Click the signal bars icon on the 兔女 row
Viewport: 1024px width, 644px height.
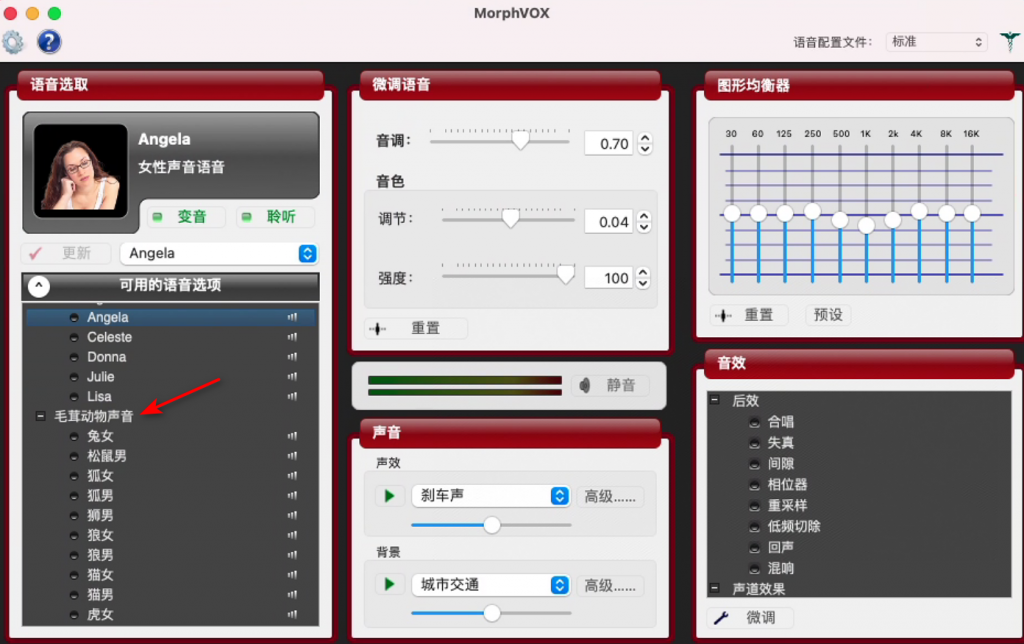pos(292,436)
